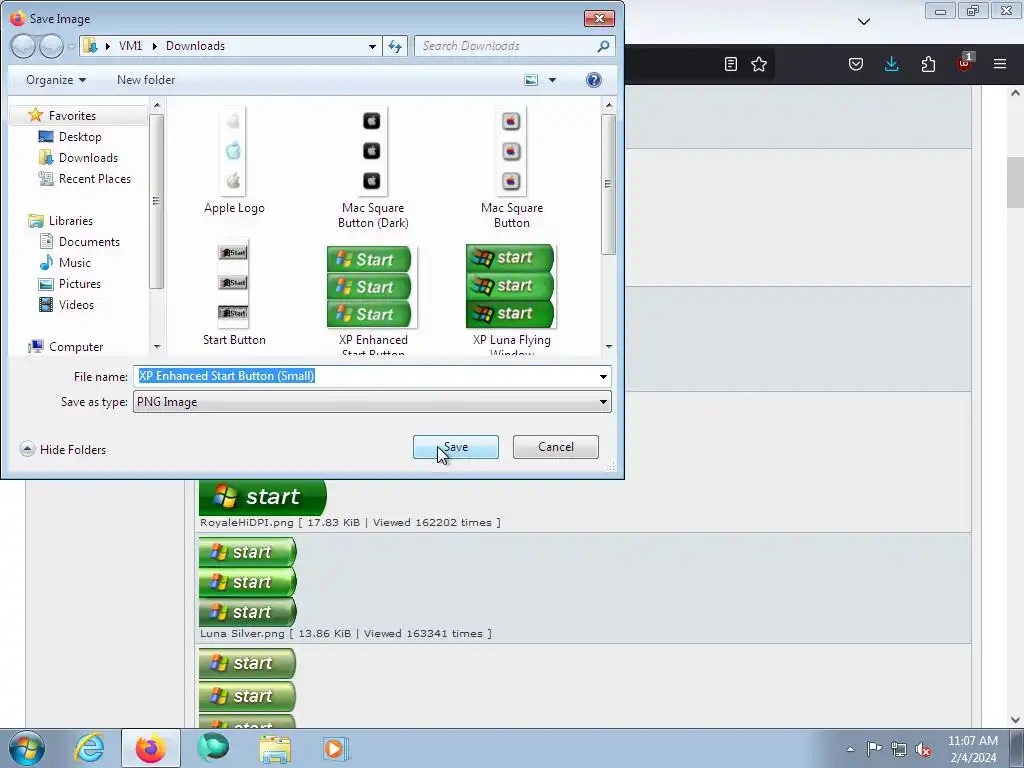Image resolution: width=1024 pixels, height=768 pixels.
Task: Select the XP Enhanced Start Button file
Action: (373, 299)
